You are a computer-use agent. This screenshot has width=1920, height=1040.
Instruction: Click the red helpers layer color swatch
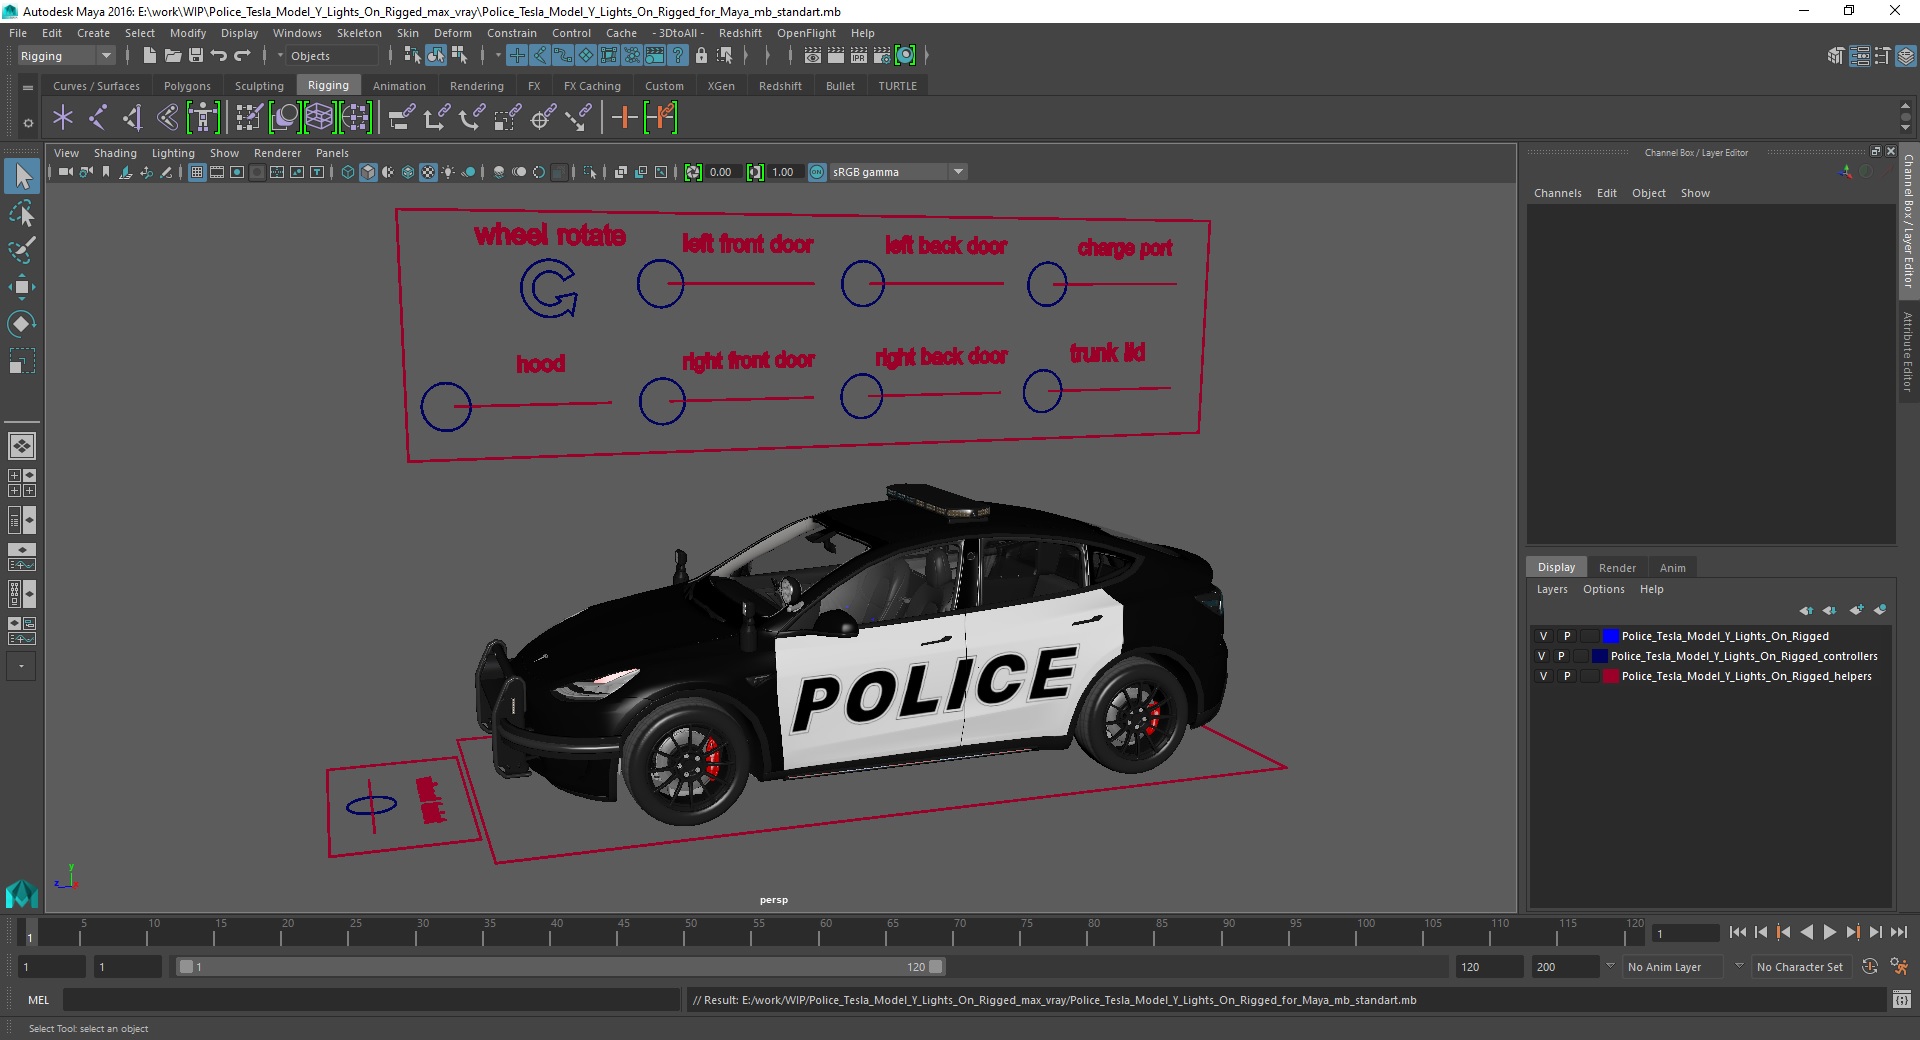coord(1610,677)
